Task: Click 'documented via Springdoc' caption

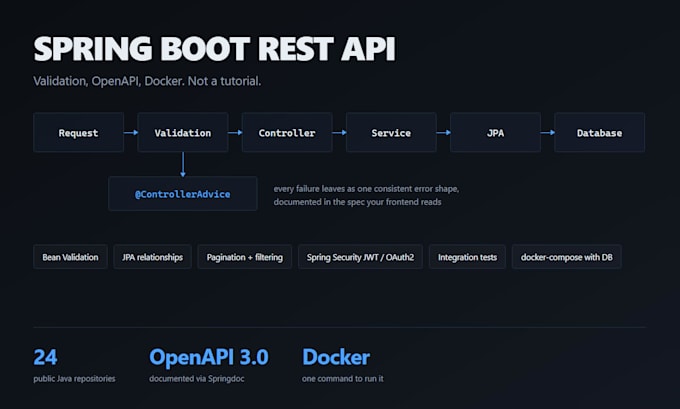Action: click(196, 379)
